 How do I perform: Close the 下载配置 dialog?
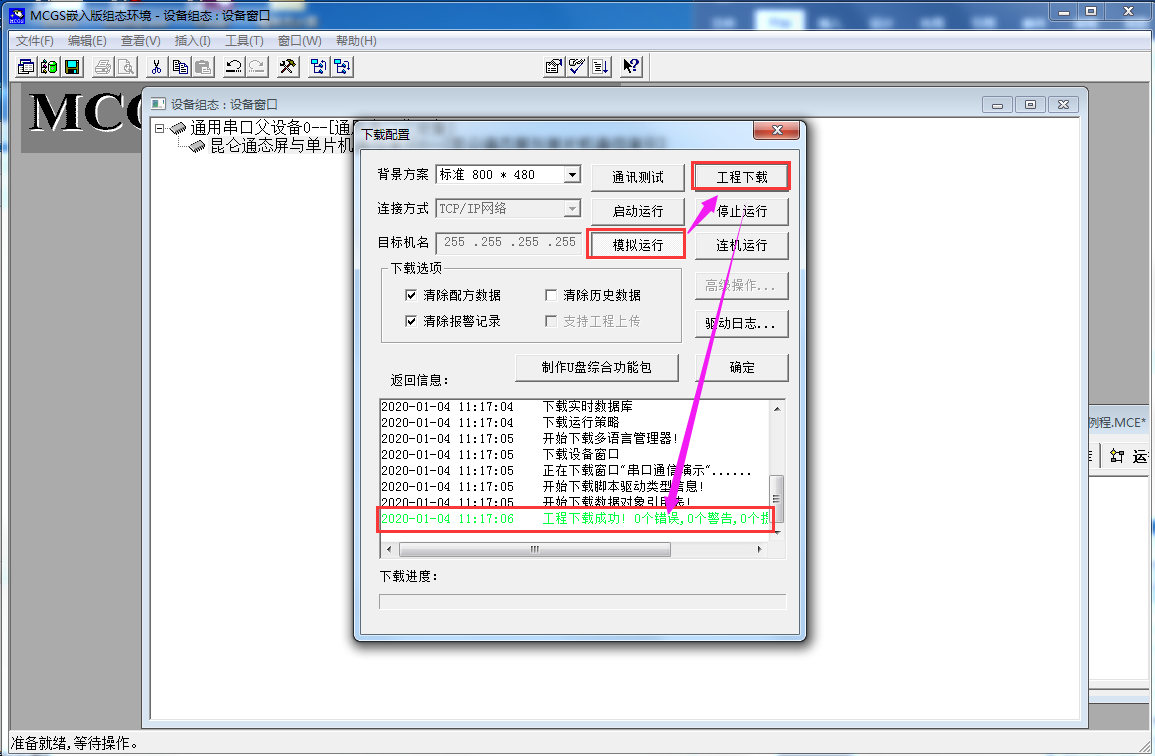[x=776, y=130]
